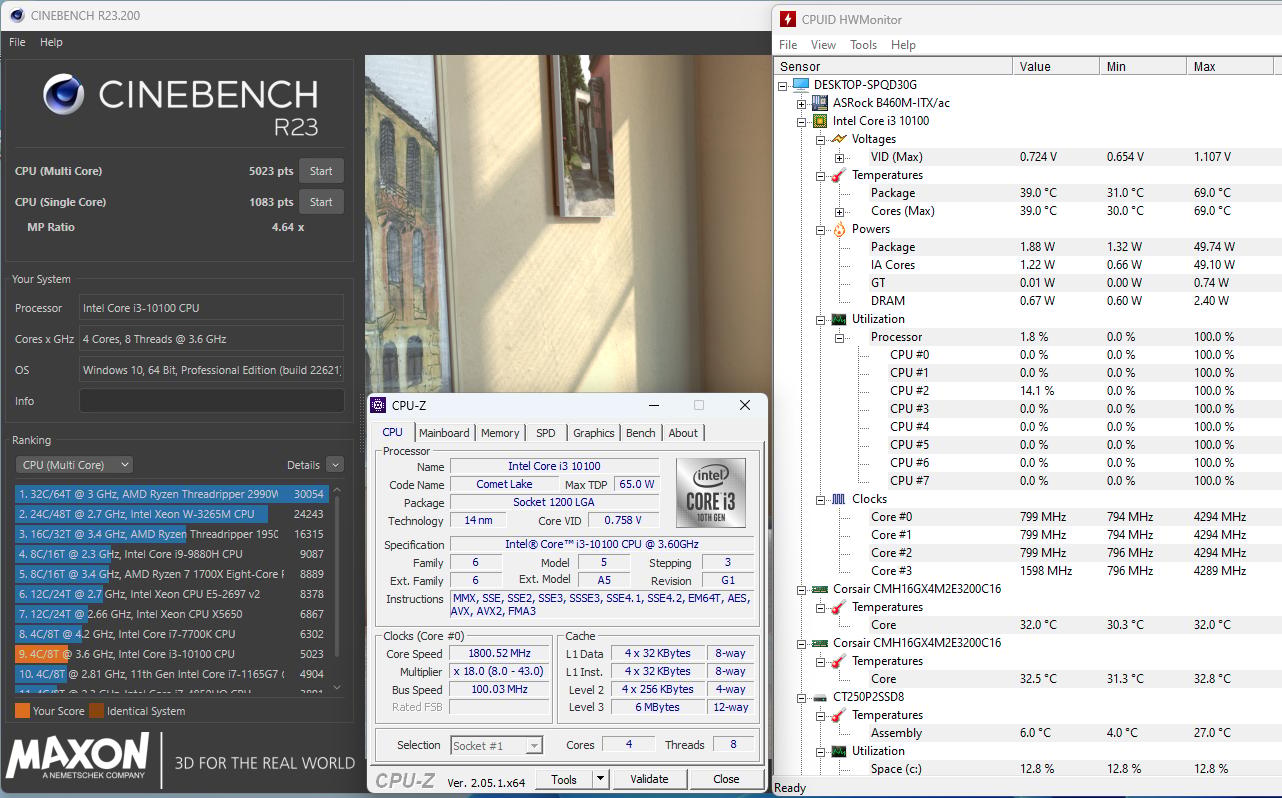
Task: Collapse the CPU Voltages node
Action: 820,139
